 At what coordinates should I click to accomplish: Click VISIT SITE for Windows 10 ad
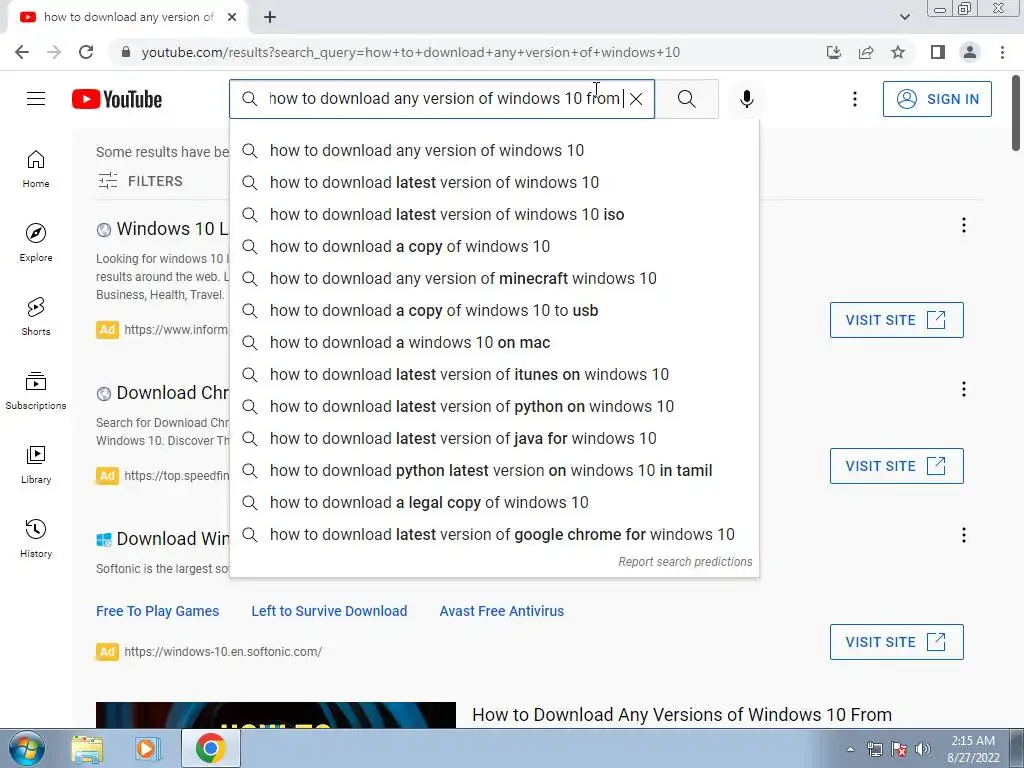(896, 320)
